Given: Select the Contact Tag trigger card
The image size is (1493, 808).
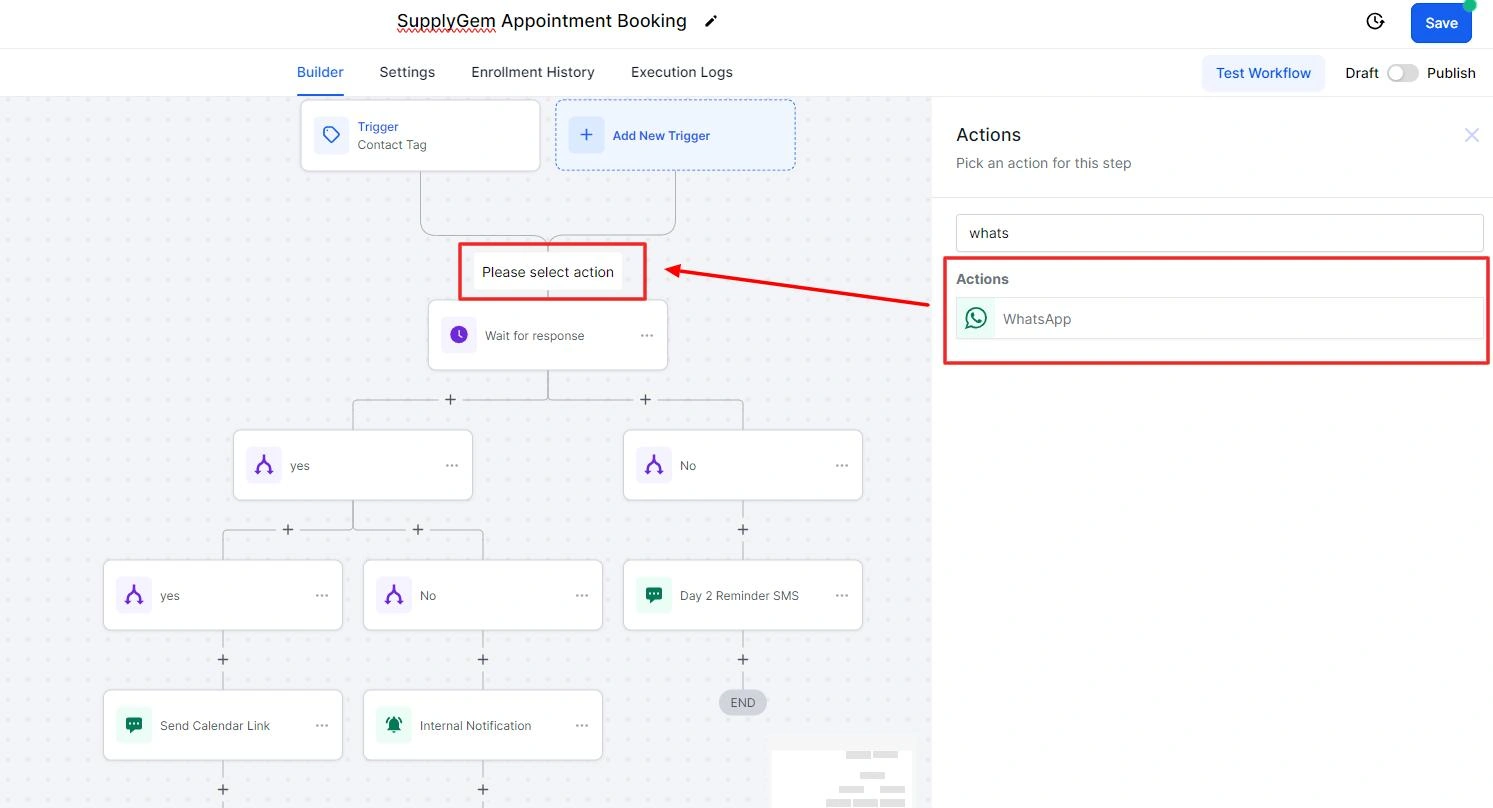Looking at the screenshot, I should (420, 135).
